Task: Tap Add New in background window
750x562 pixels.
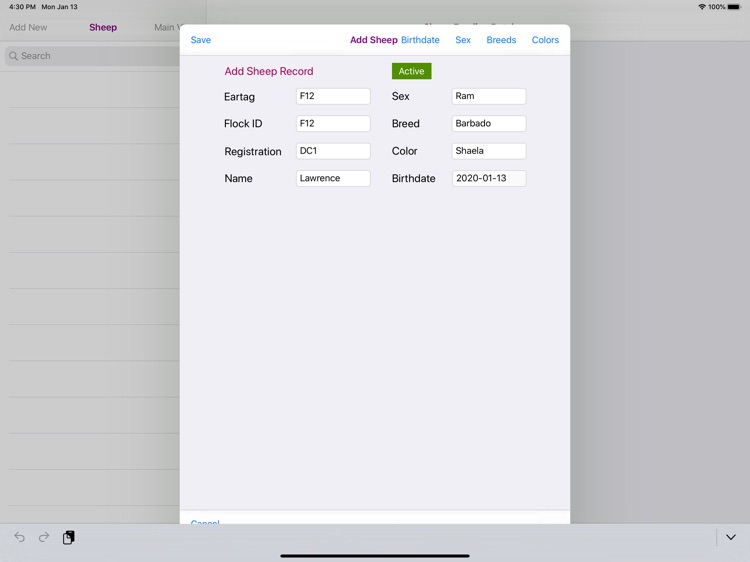Action: coord(28,27)
